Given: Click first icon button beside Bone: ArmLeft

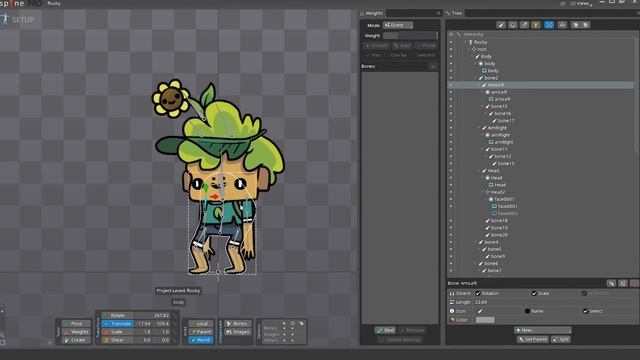Looking at the screenshot, I should 611,283.
